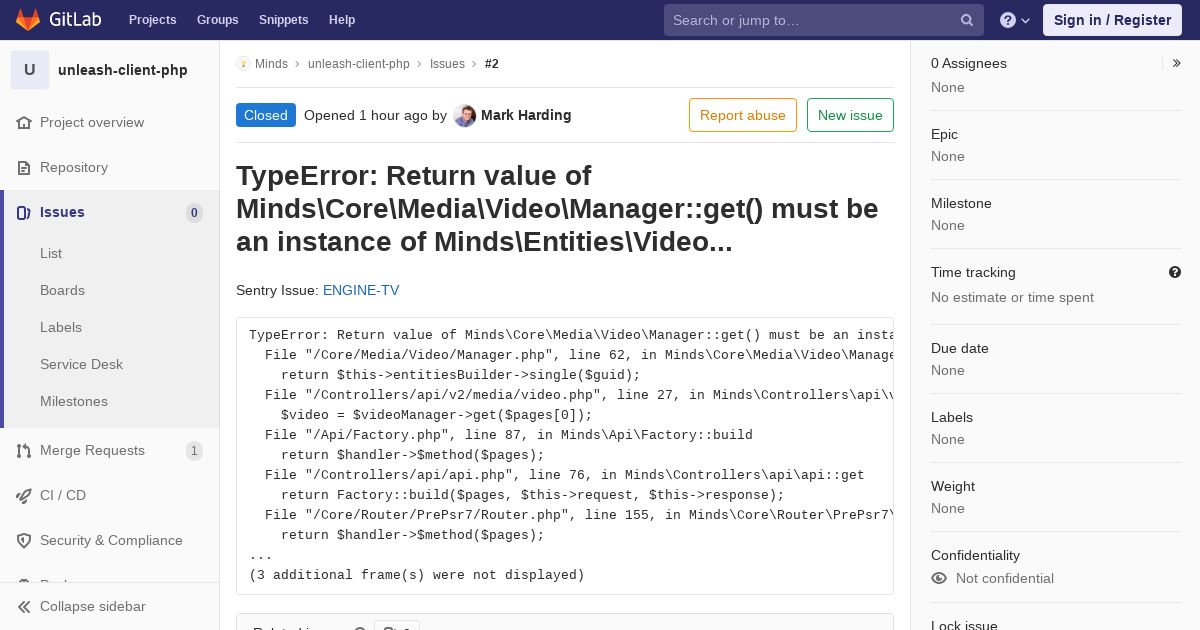
Task: Click the Epic label in sidebar
Action: (944, 134)
